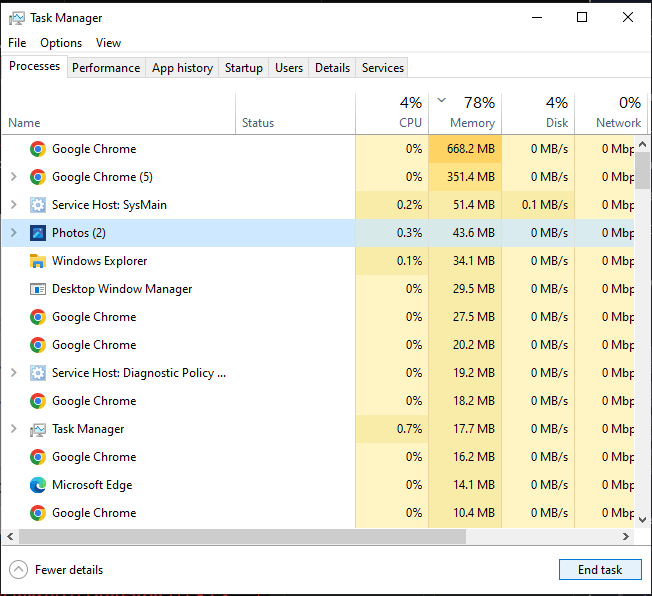Screen dimensions: 652x596
Task: Click the Task Manager title bar icon
Action: pos(17,18)
